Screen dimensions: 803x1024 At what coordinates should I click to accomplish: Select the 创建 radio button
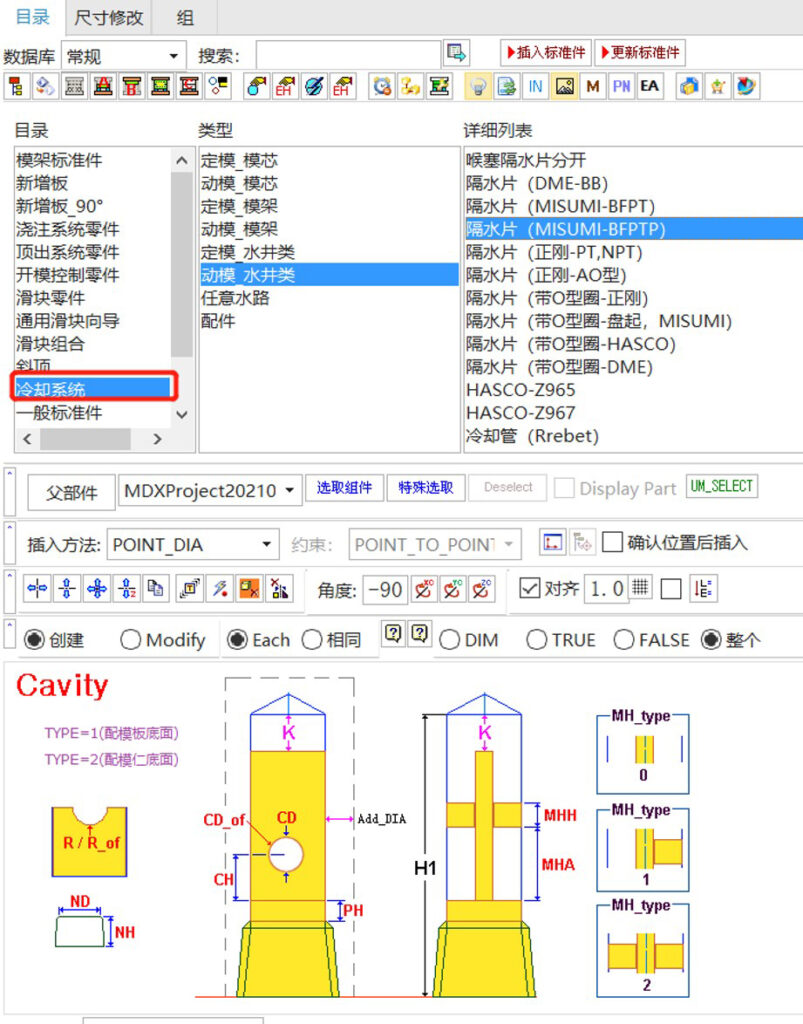(34, 640)
